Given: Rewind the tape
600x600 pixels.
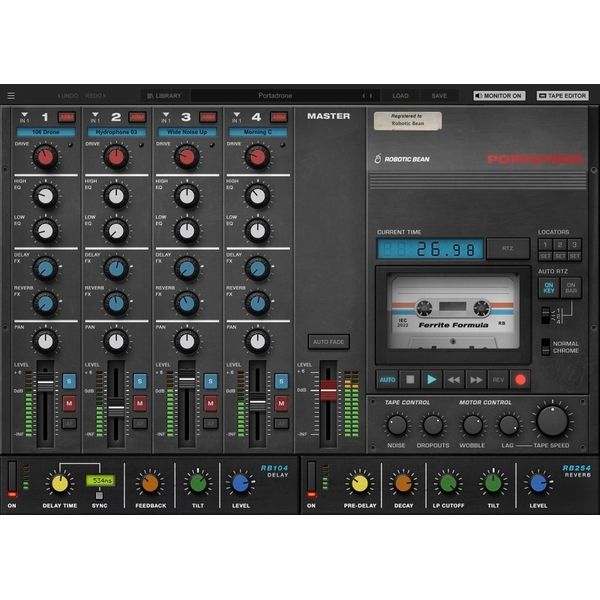Looking at the screenshot, I should [x=454, y=380].
